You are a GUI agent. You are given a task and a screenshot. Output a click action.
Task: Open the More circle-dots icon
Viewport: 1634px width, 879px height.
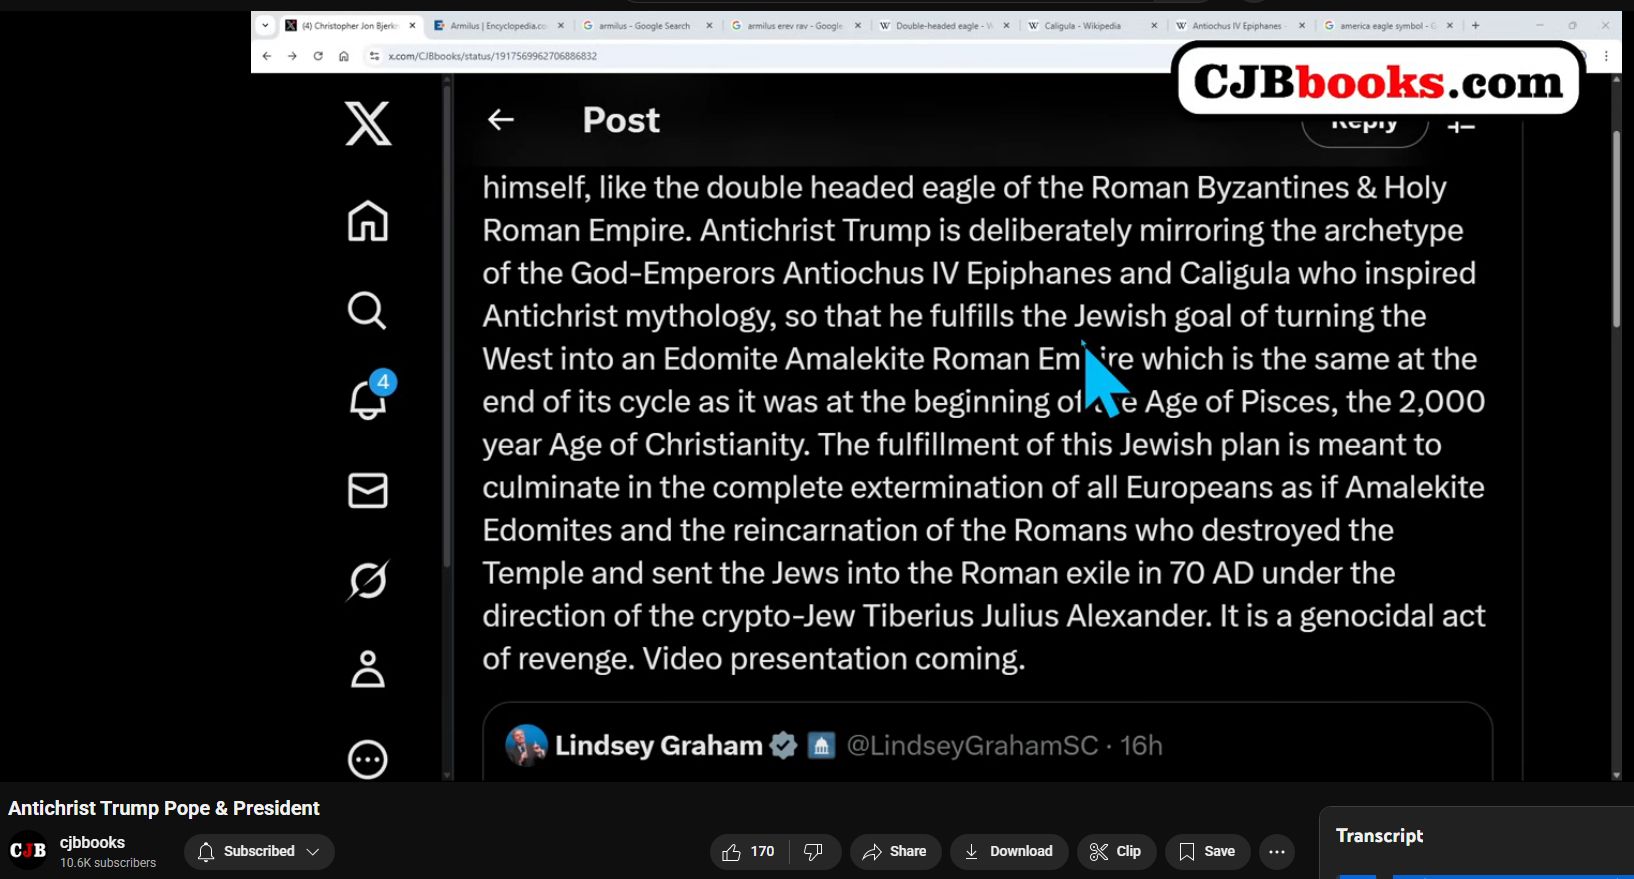pos(367,760)
